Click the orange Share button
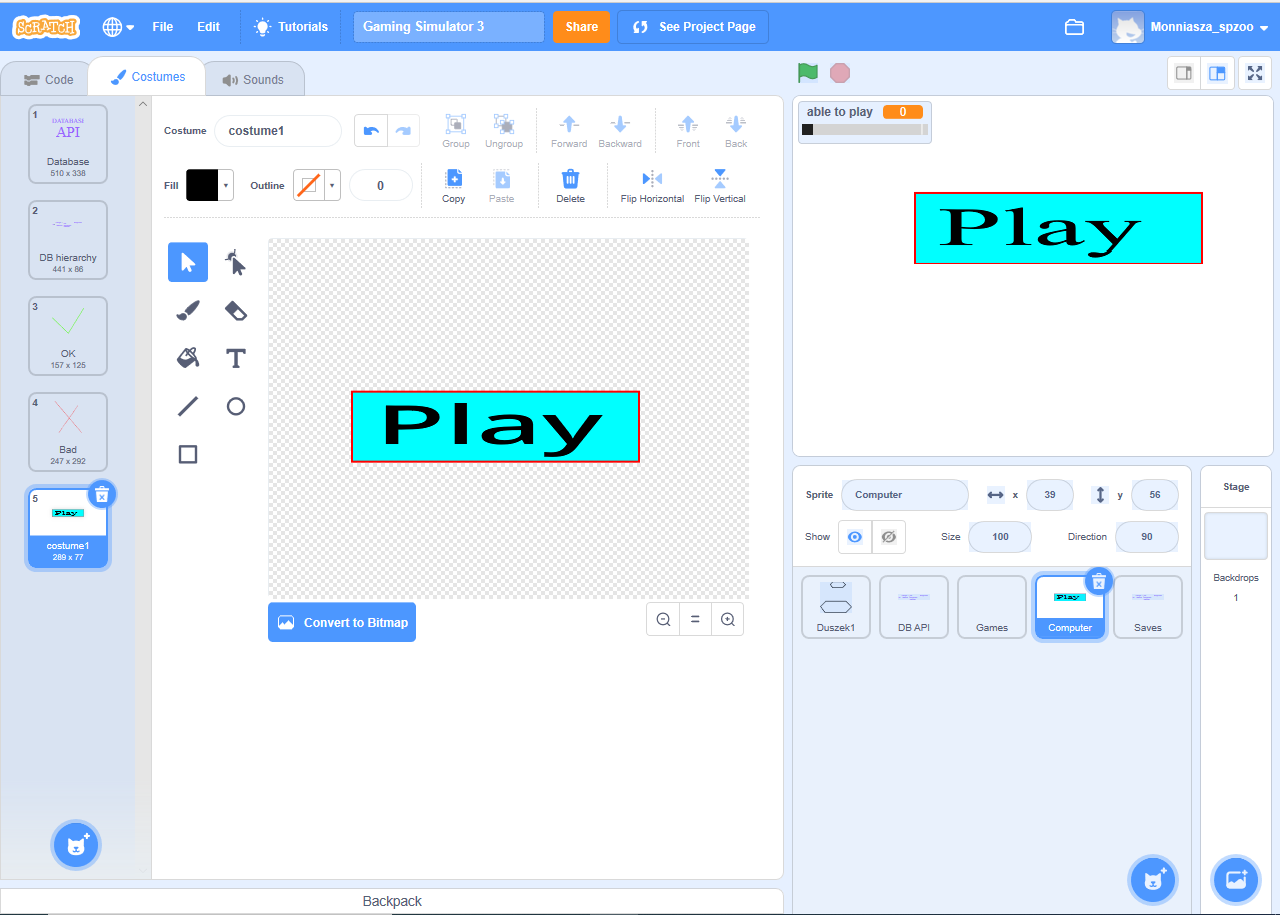The image size is (1280, 915). point(581,27)
